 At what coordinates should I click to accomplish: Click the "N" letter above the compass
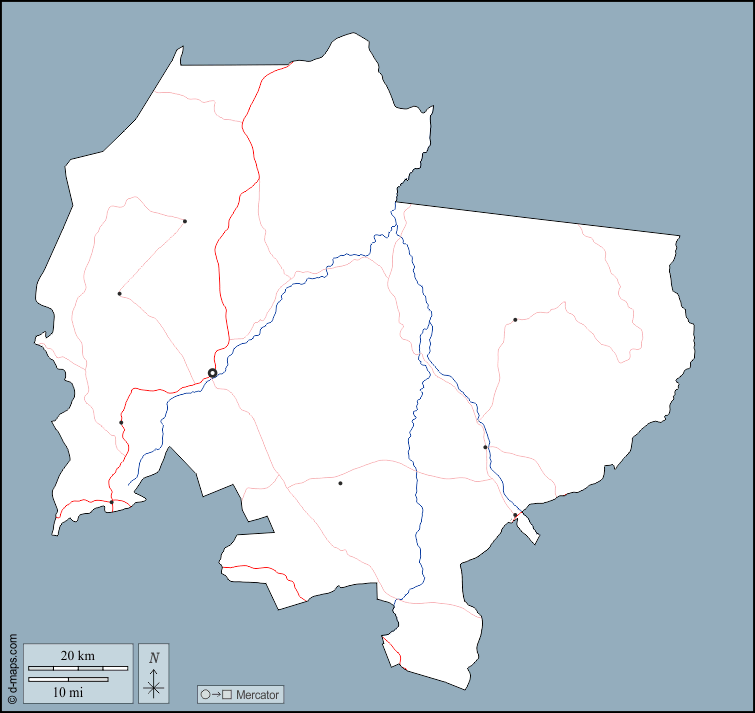(153, 658)
